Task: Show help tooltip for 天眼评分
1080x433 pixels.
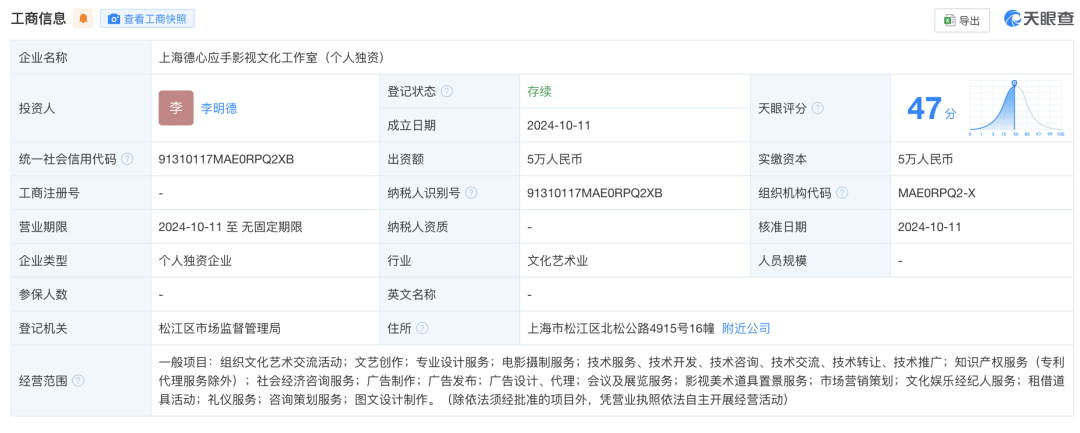Action: [x=817, y=108]
